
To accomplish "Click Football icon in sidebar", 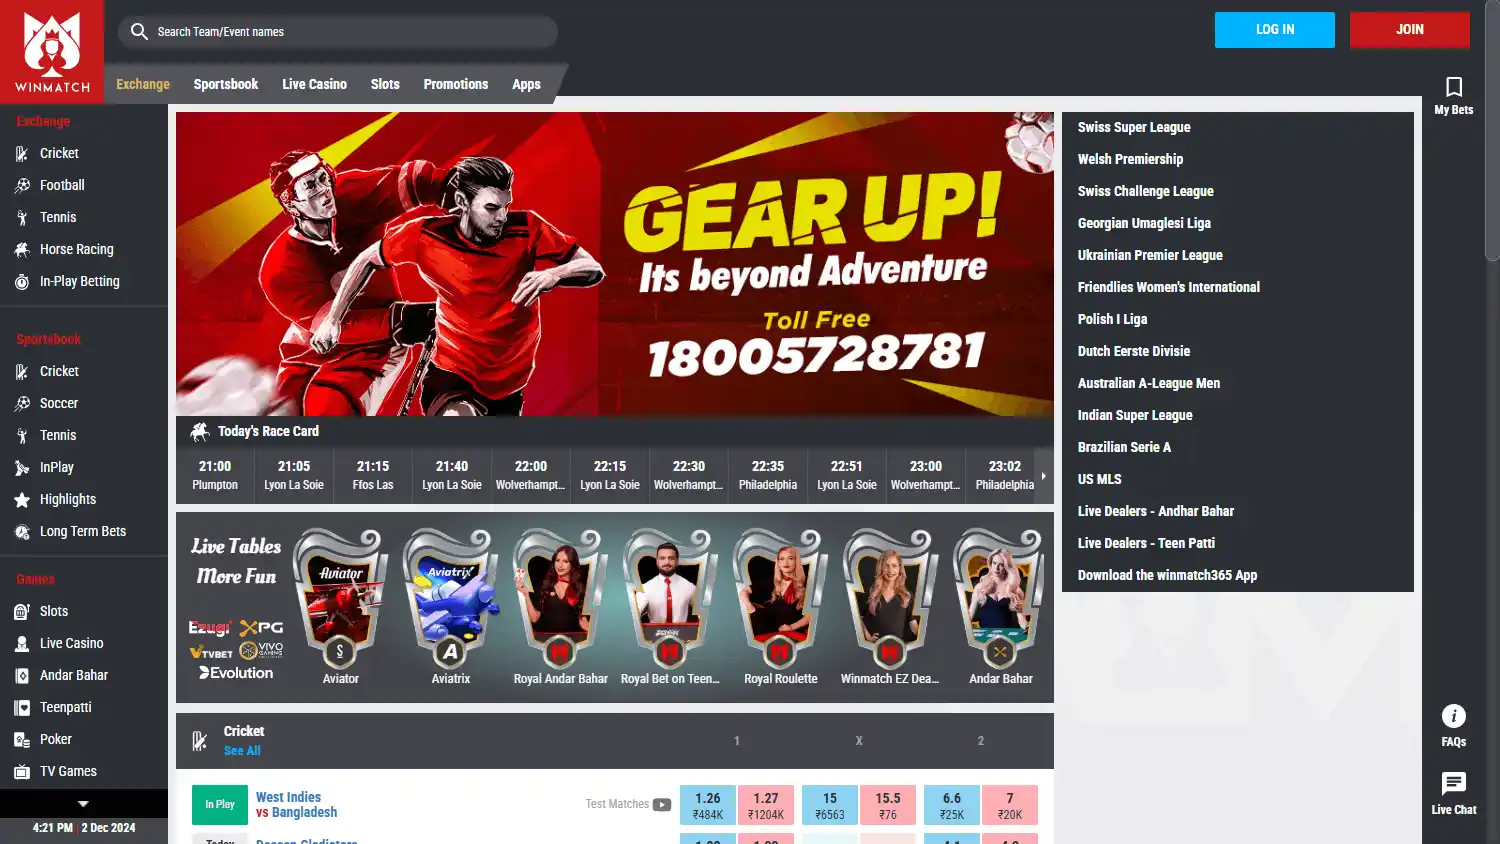I will click(22, 186).
